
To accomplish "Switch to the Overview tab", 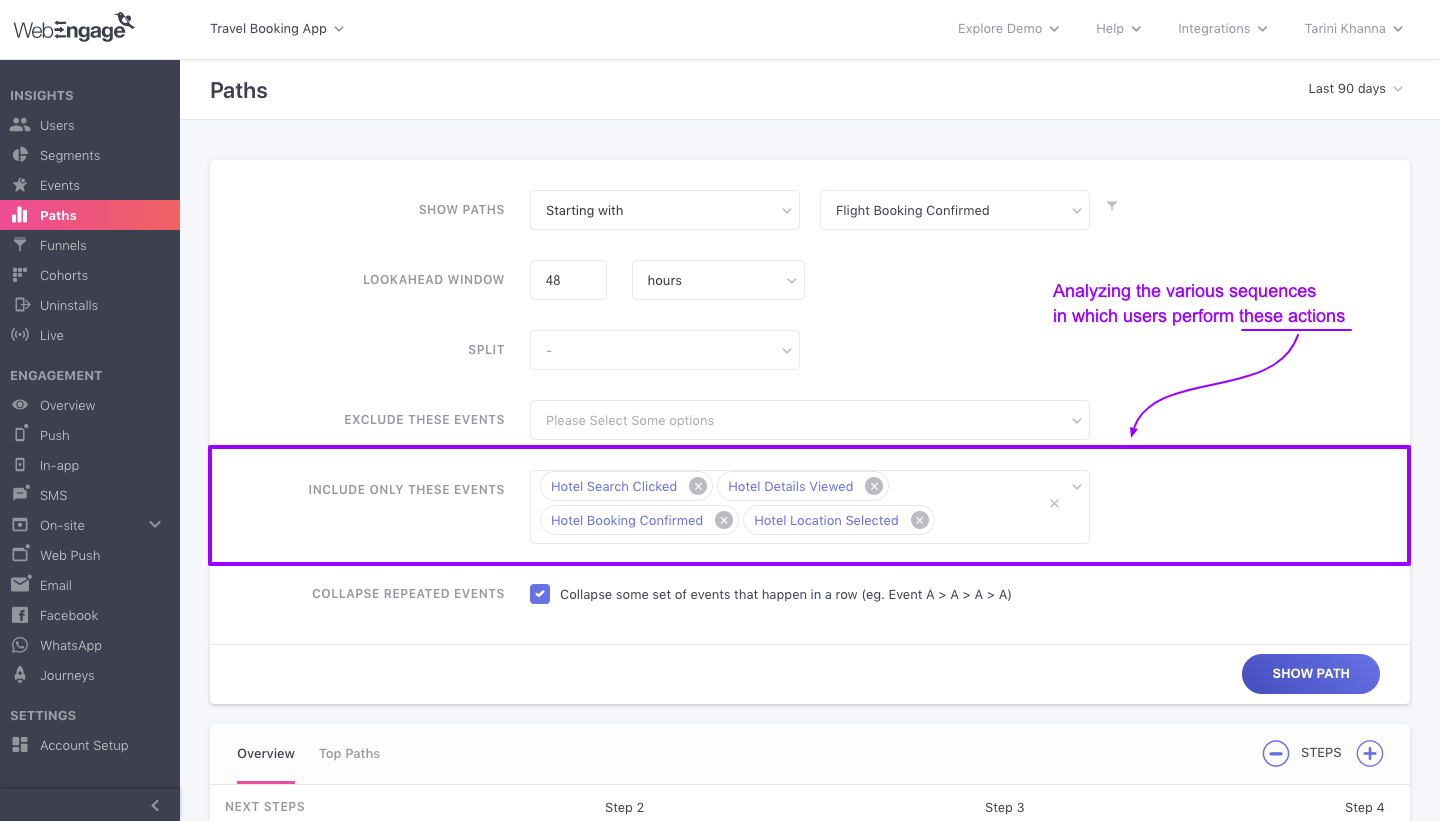I will pyautogui.click(x=266, y=753).
